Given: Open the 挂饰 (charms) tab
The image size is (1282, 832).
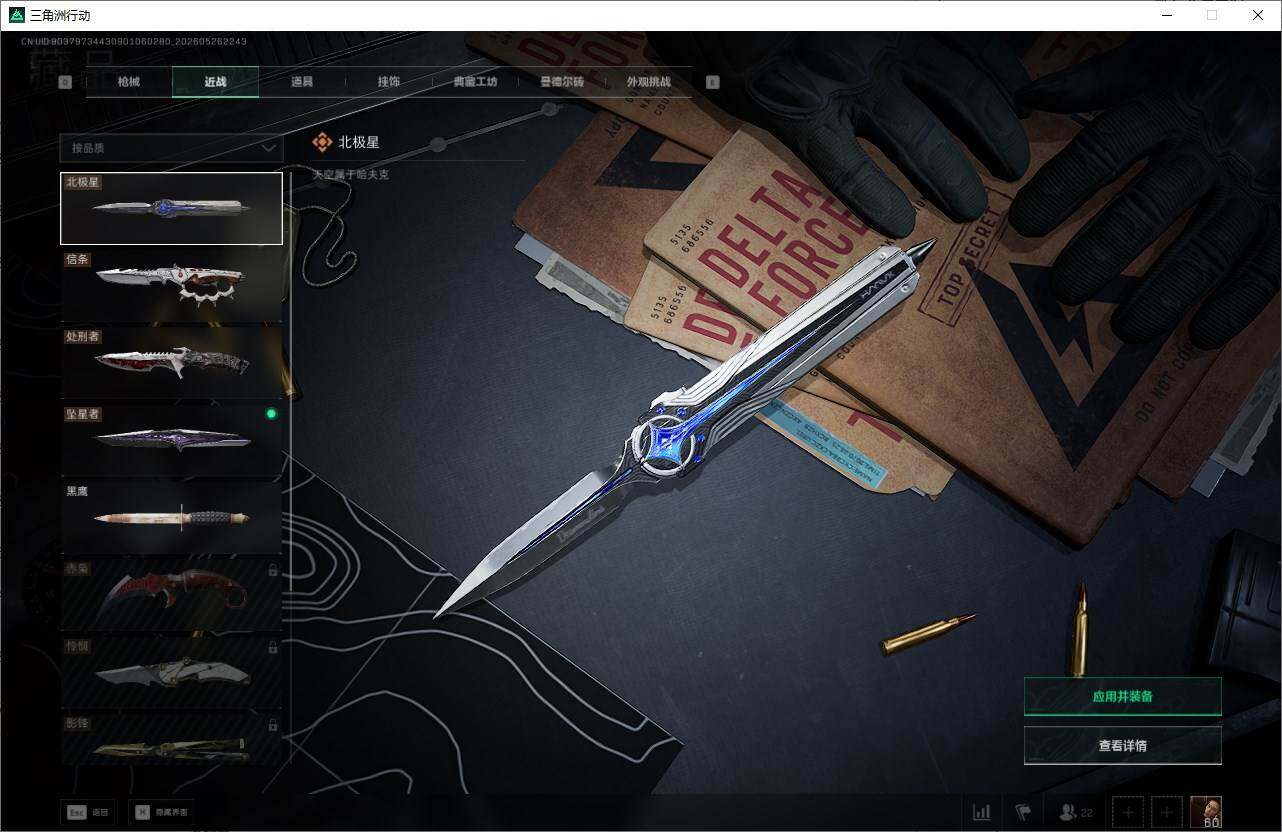Looking at the screenshot, I should pos(389,82).
